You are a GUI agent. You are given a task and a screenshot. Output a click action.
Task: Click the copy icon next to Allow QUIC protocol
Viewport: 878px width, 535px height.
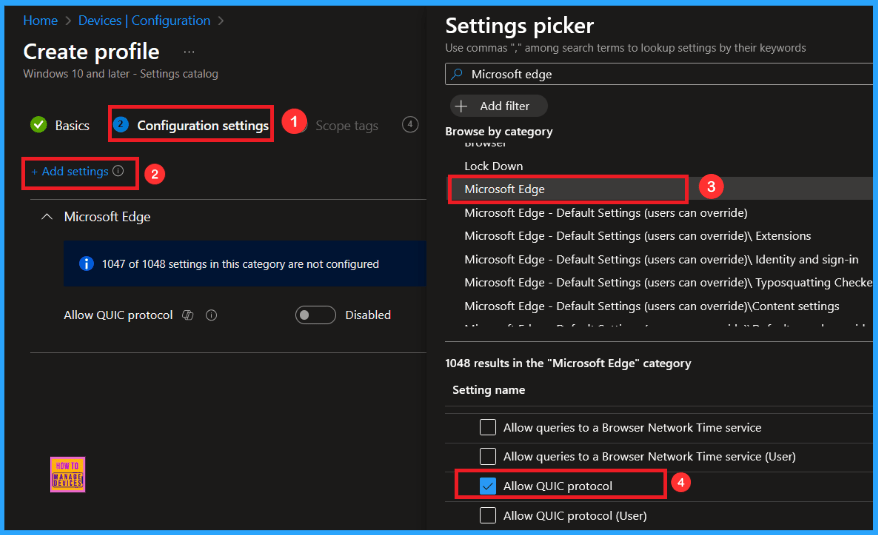(188, 315)
